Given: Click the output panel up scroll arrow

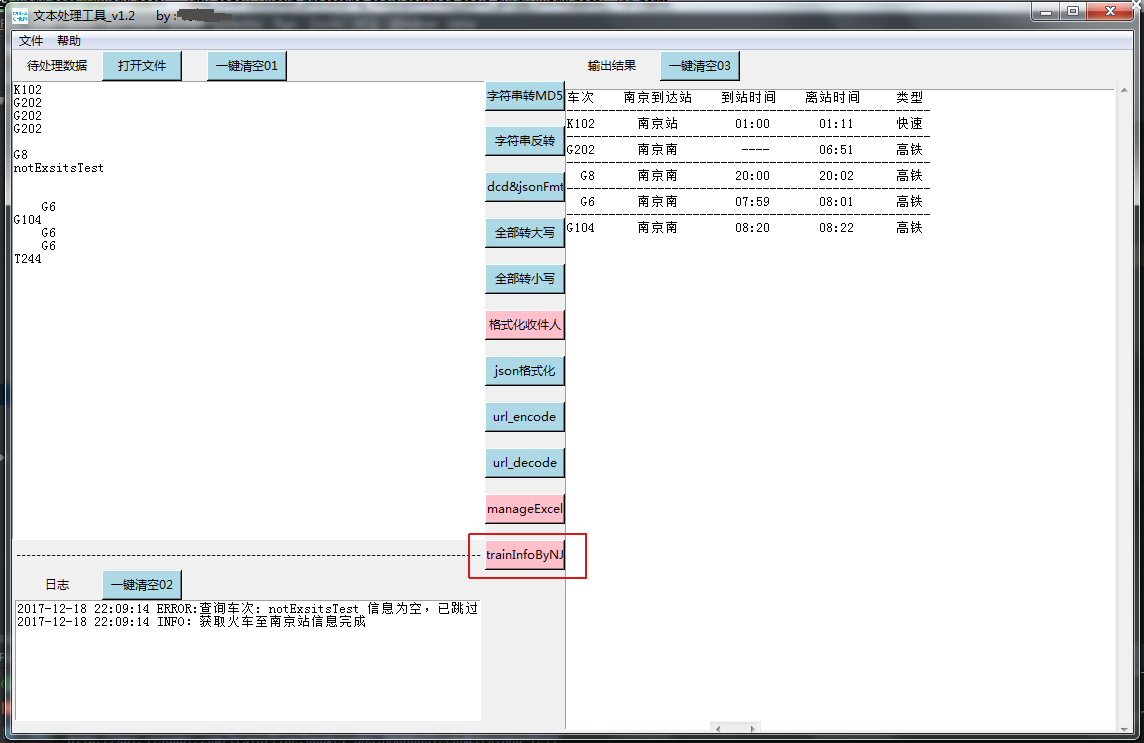Looking at the screenshot, I should [1124, 89].
